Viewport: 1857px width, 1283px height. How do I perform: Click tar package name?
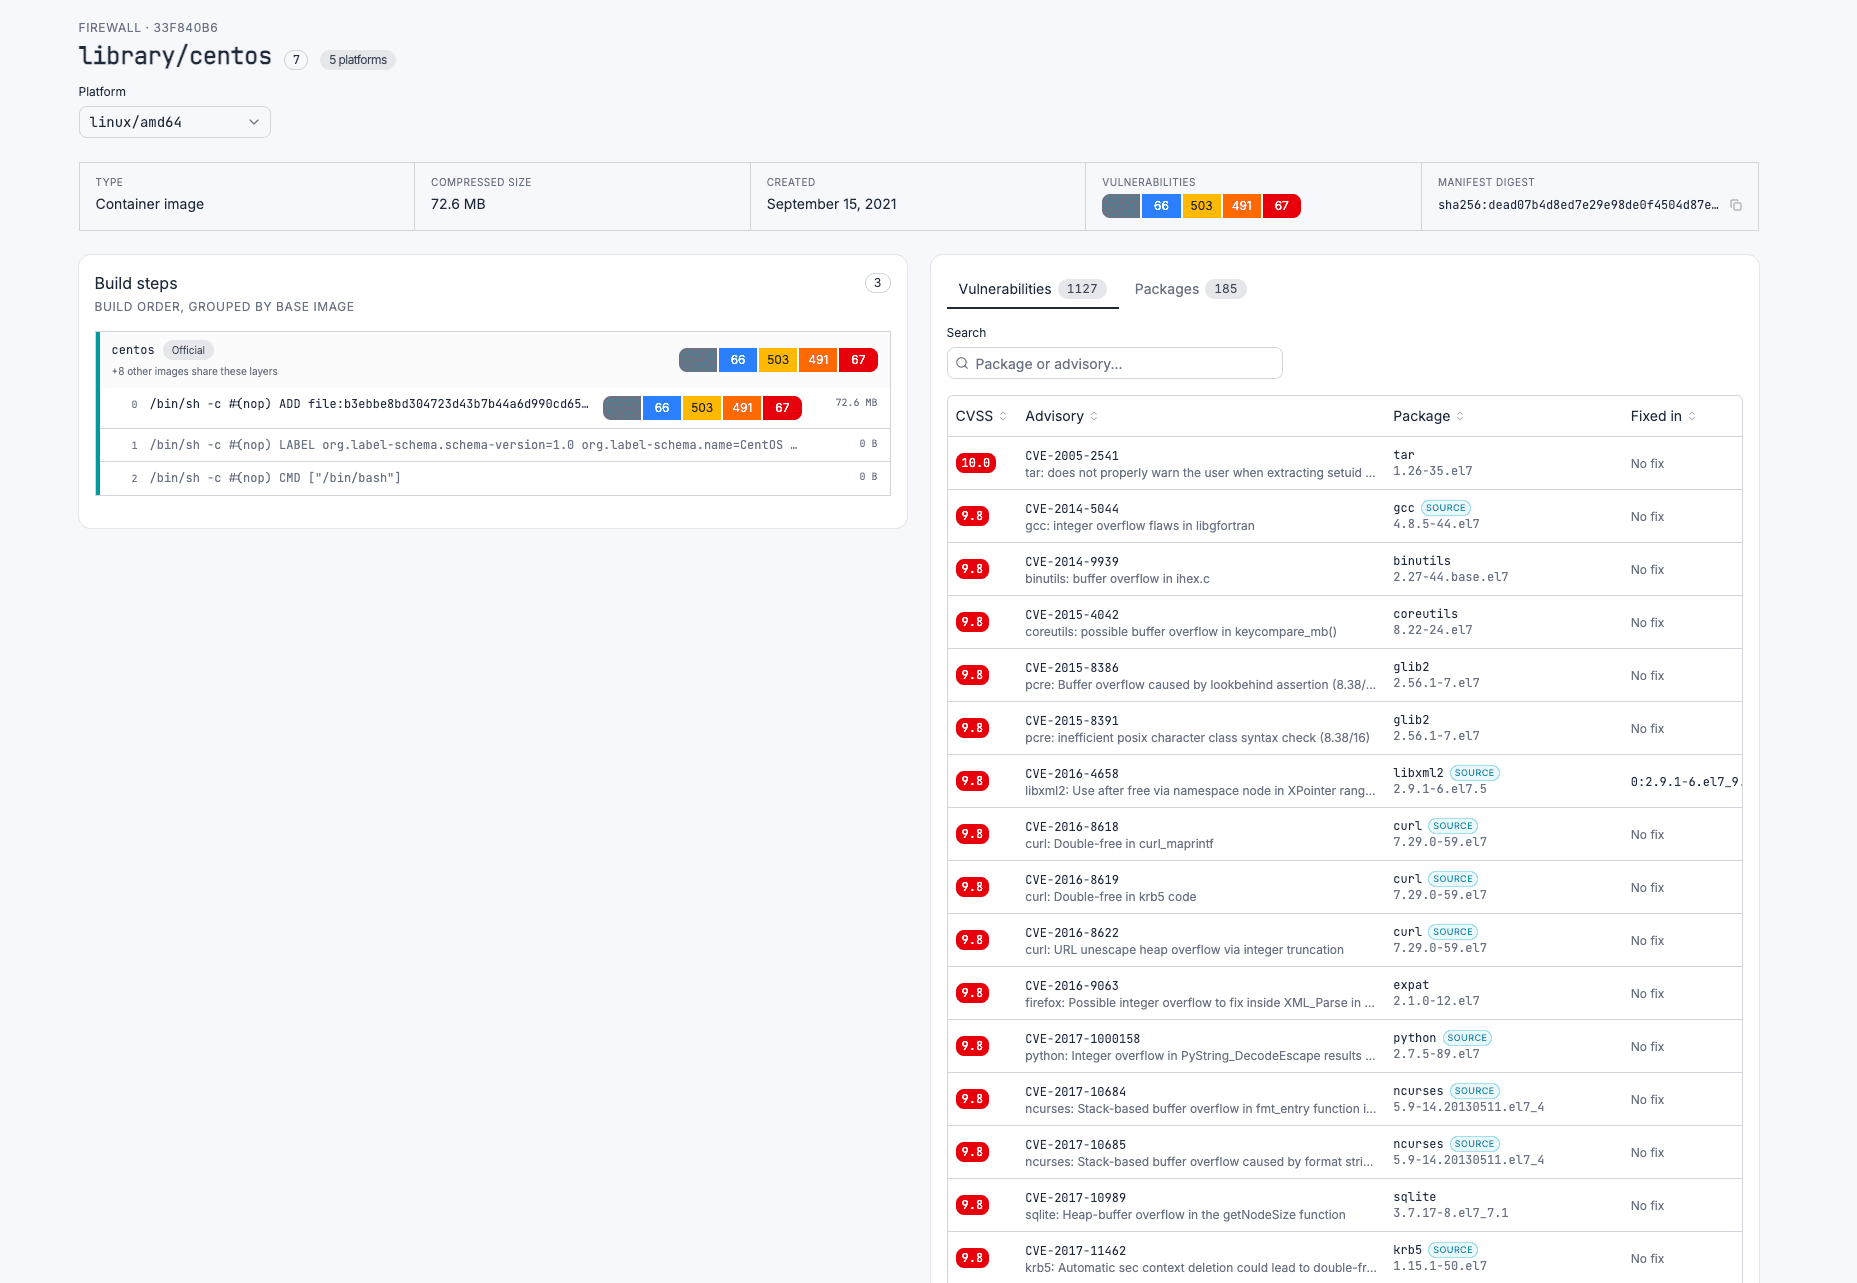[1404, 455]
